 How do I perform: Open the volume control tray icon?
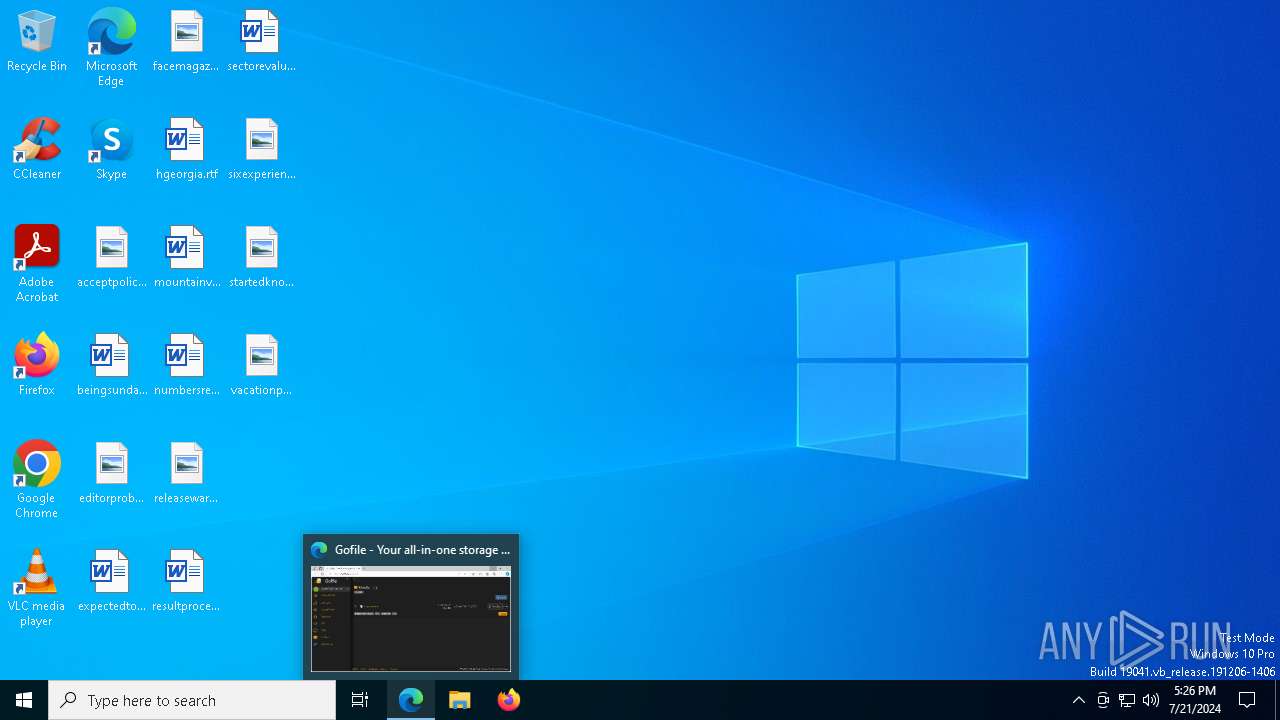click(x=1151, y=700)
